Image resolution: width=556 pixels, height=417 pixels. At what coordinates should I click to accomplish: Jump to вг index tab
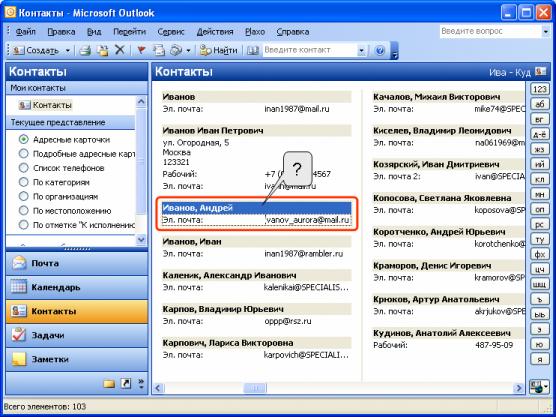[540, 119]
